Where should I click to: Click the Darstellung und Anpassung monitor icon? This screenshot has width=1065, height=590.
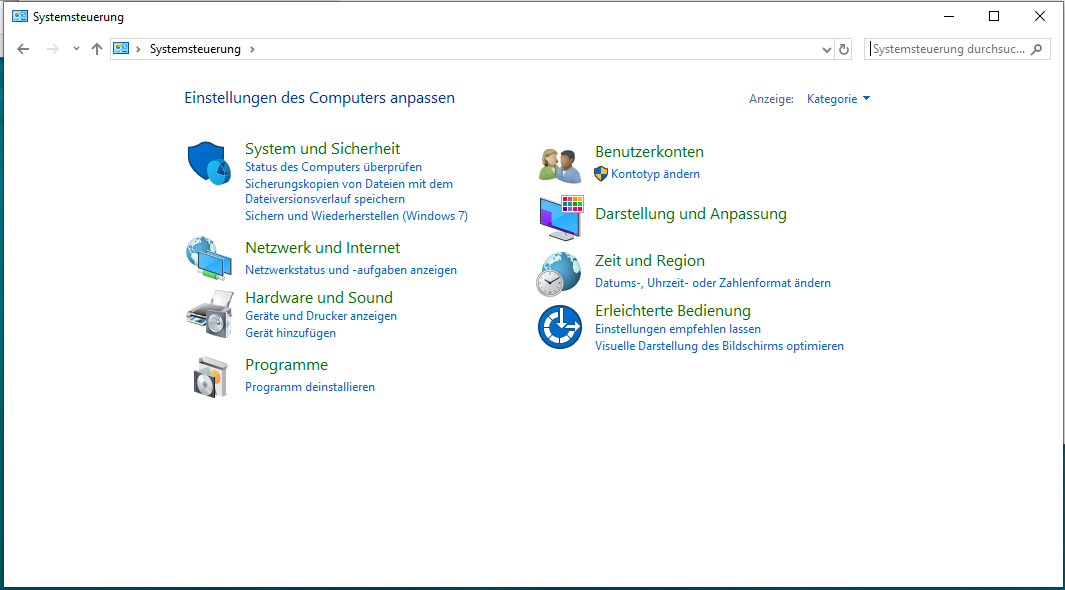tap(560, 217)
